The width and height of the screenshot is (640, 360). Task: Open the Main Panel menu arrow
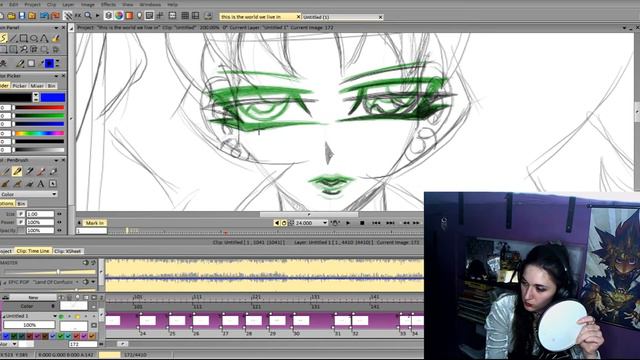56,27
